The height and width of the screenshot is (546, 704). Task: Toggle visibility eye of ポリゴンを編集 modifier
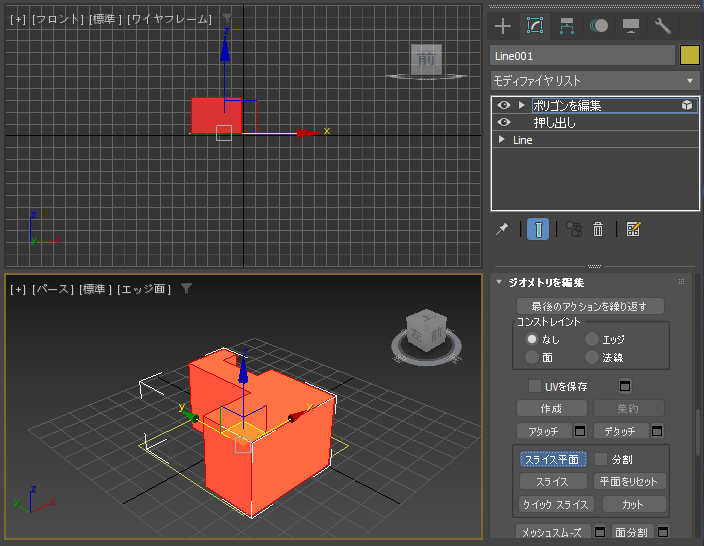(x=504, y=105)
